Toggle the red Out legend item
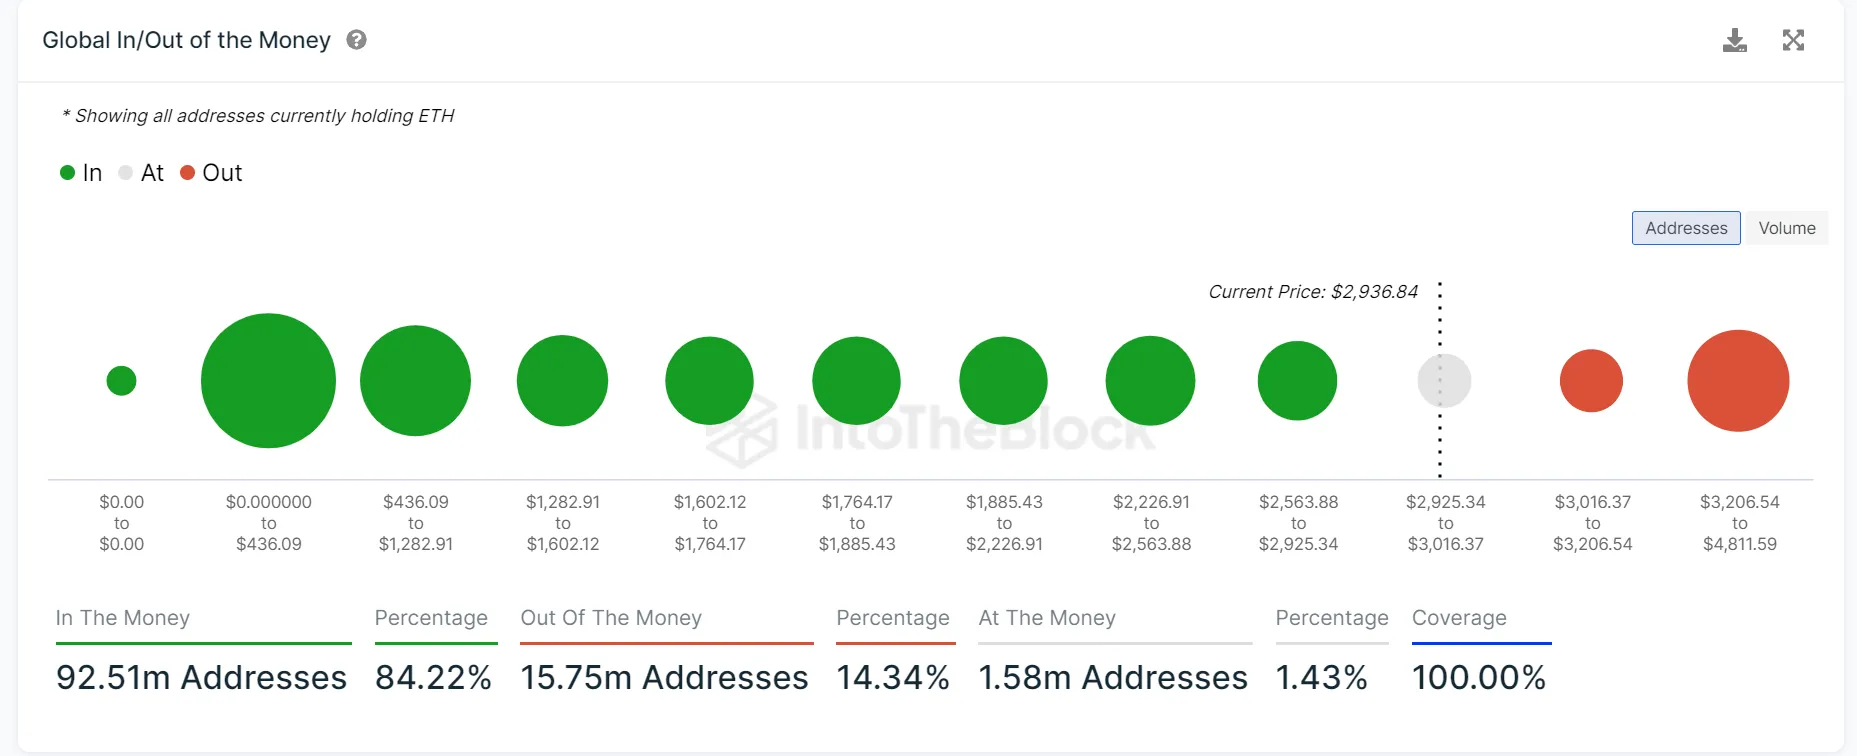 coord(211,173)
